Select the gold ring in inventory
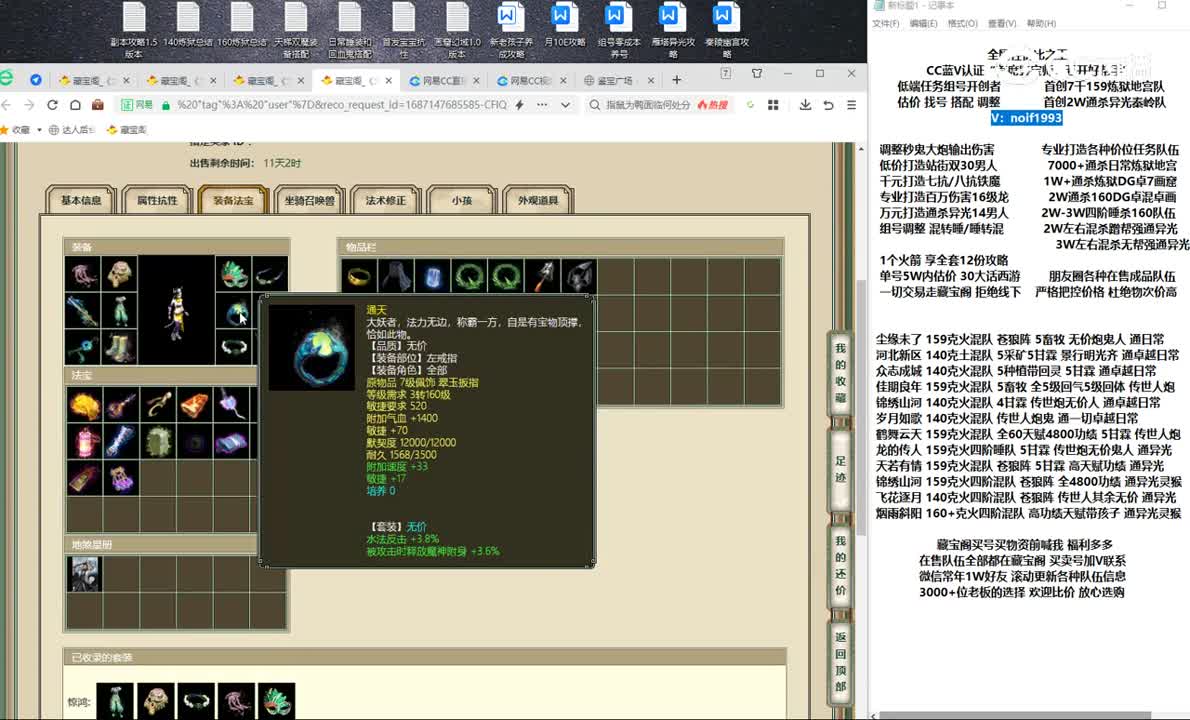 tap(358, 276)
